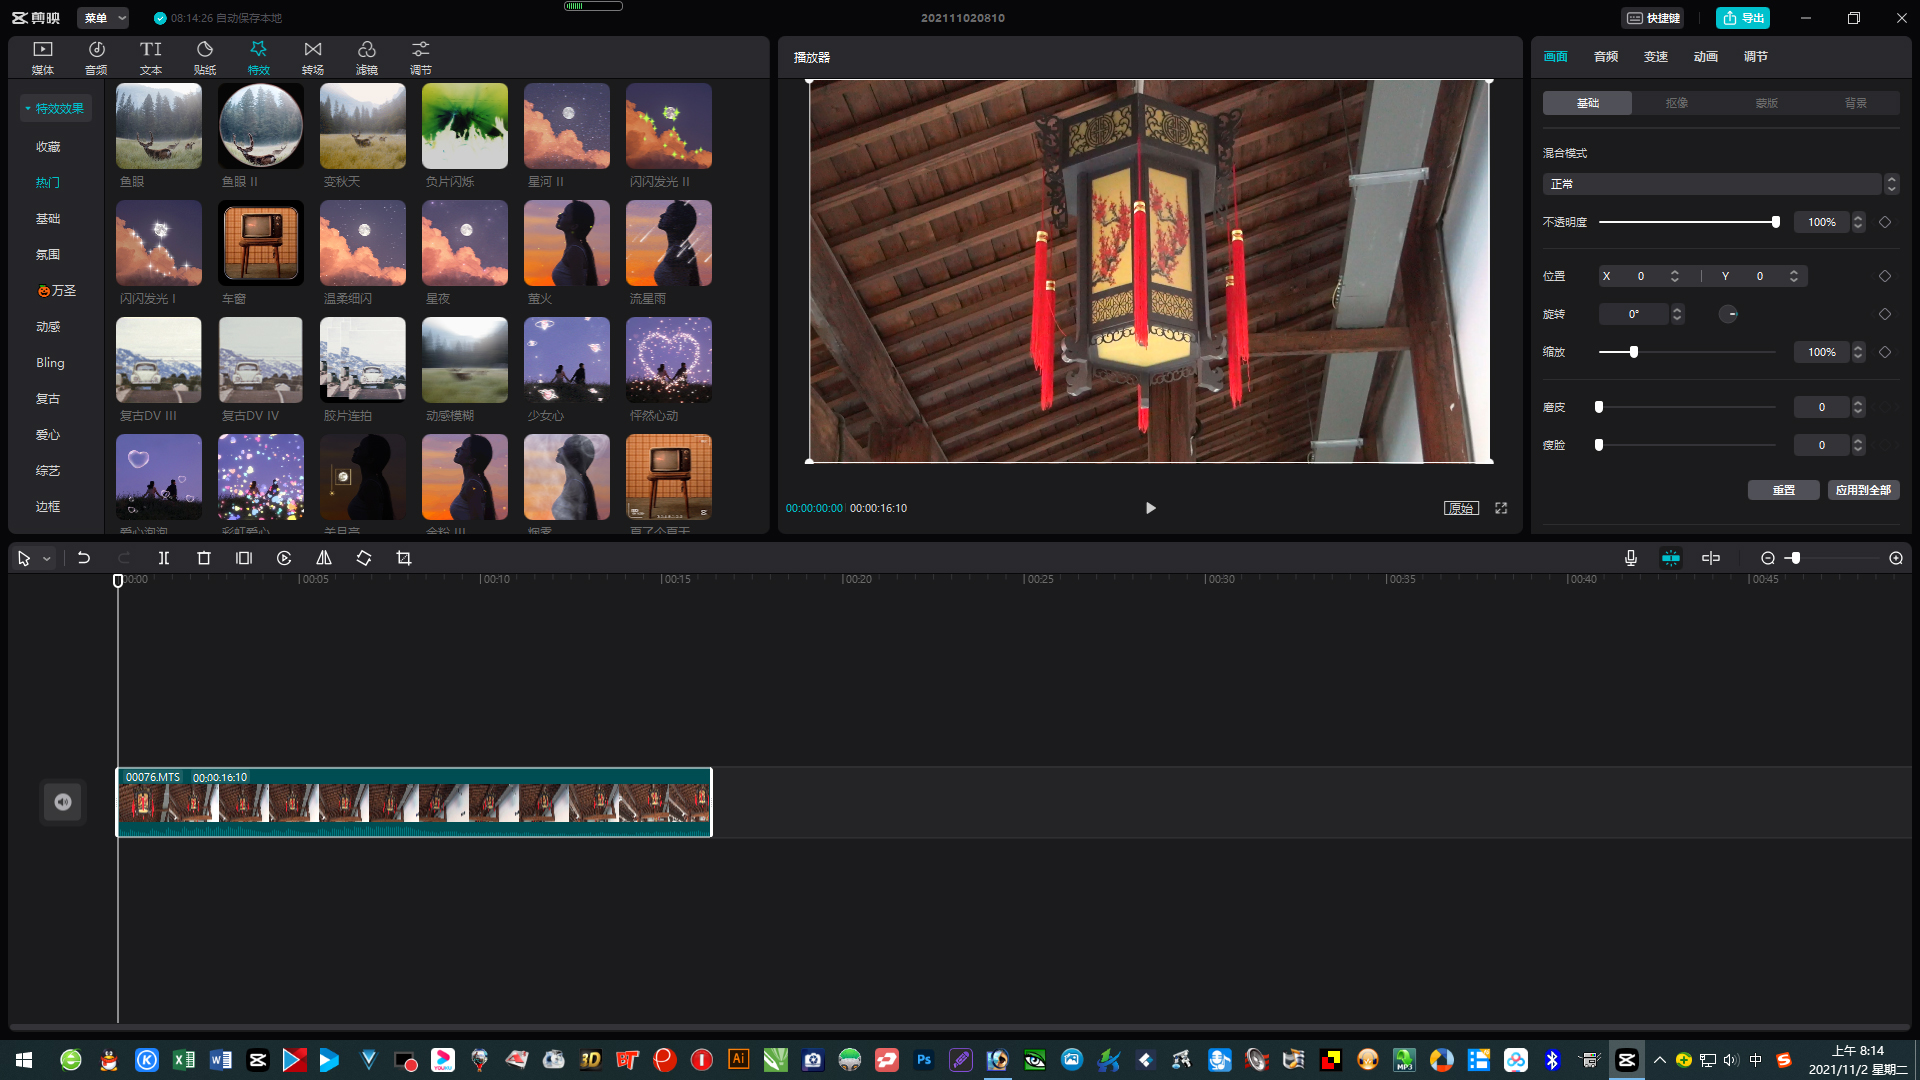1920x1080 pixels.
Task: Switch to the 背景 background sub-tab
Action: click(1856, 103)
